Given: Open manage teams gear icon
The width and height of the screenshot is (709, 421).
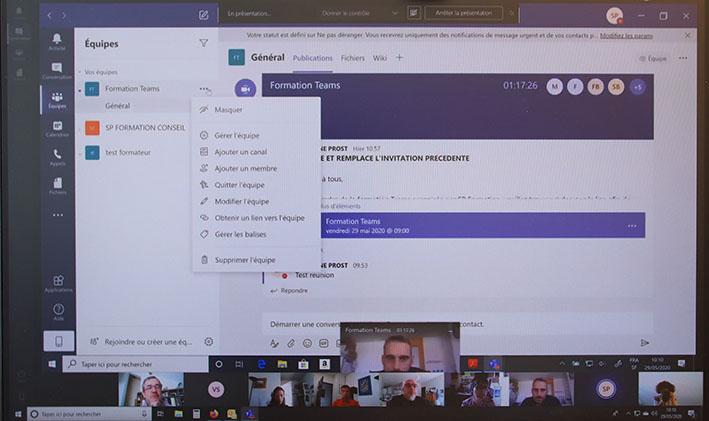Looking at the screenshot, I should [x=208, y=341].
